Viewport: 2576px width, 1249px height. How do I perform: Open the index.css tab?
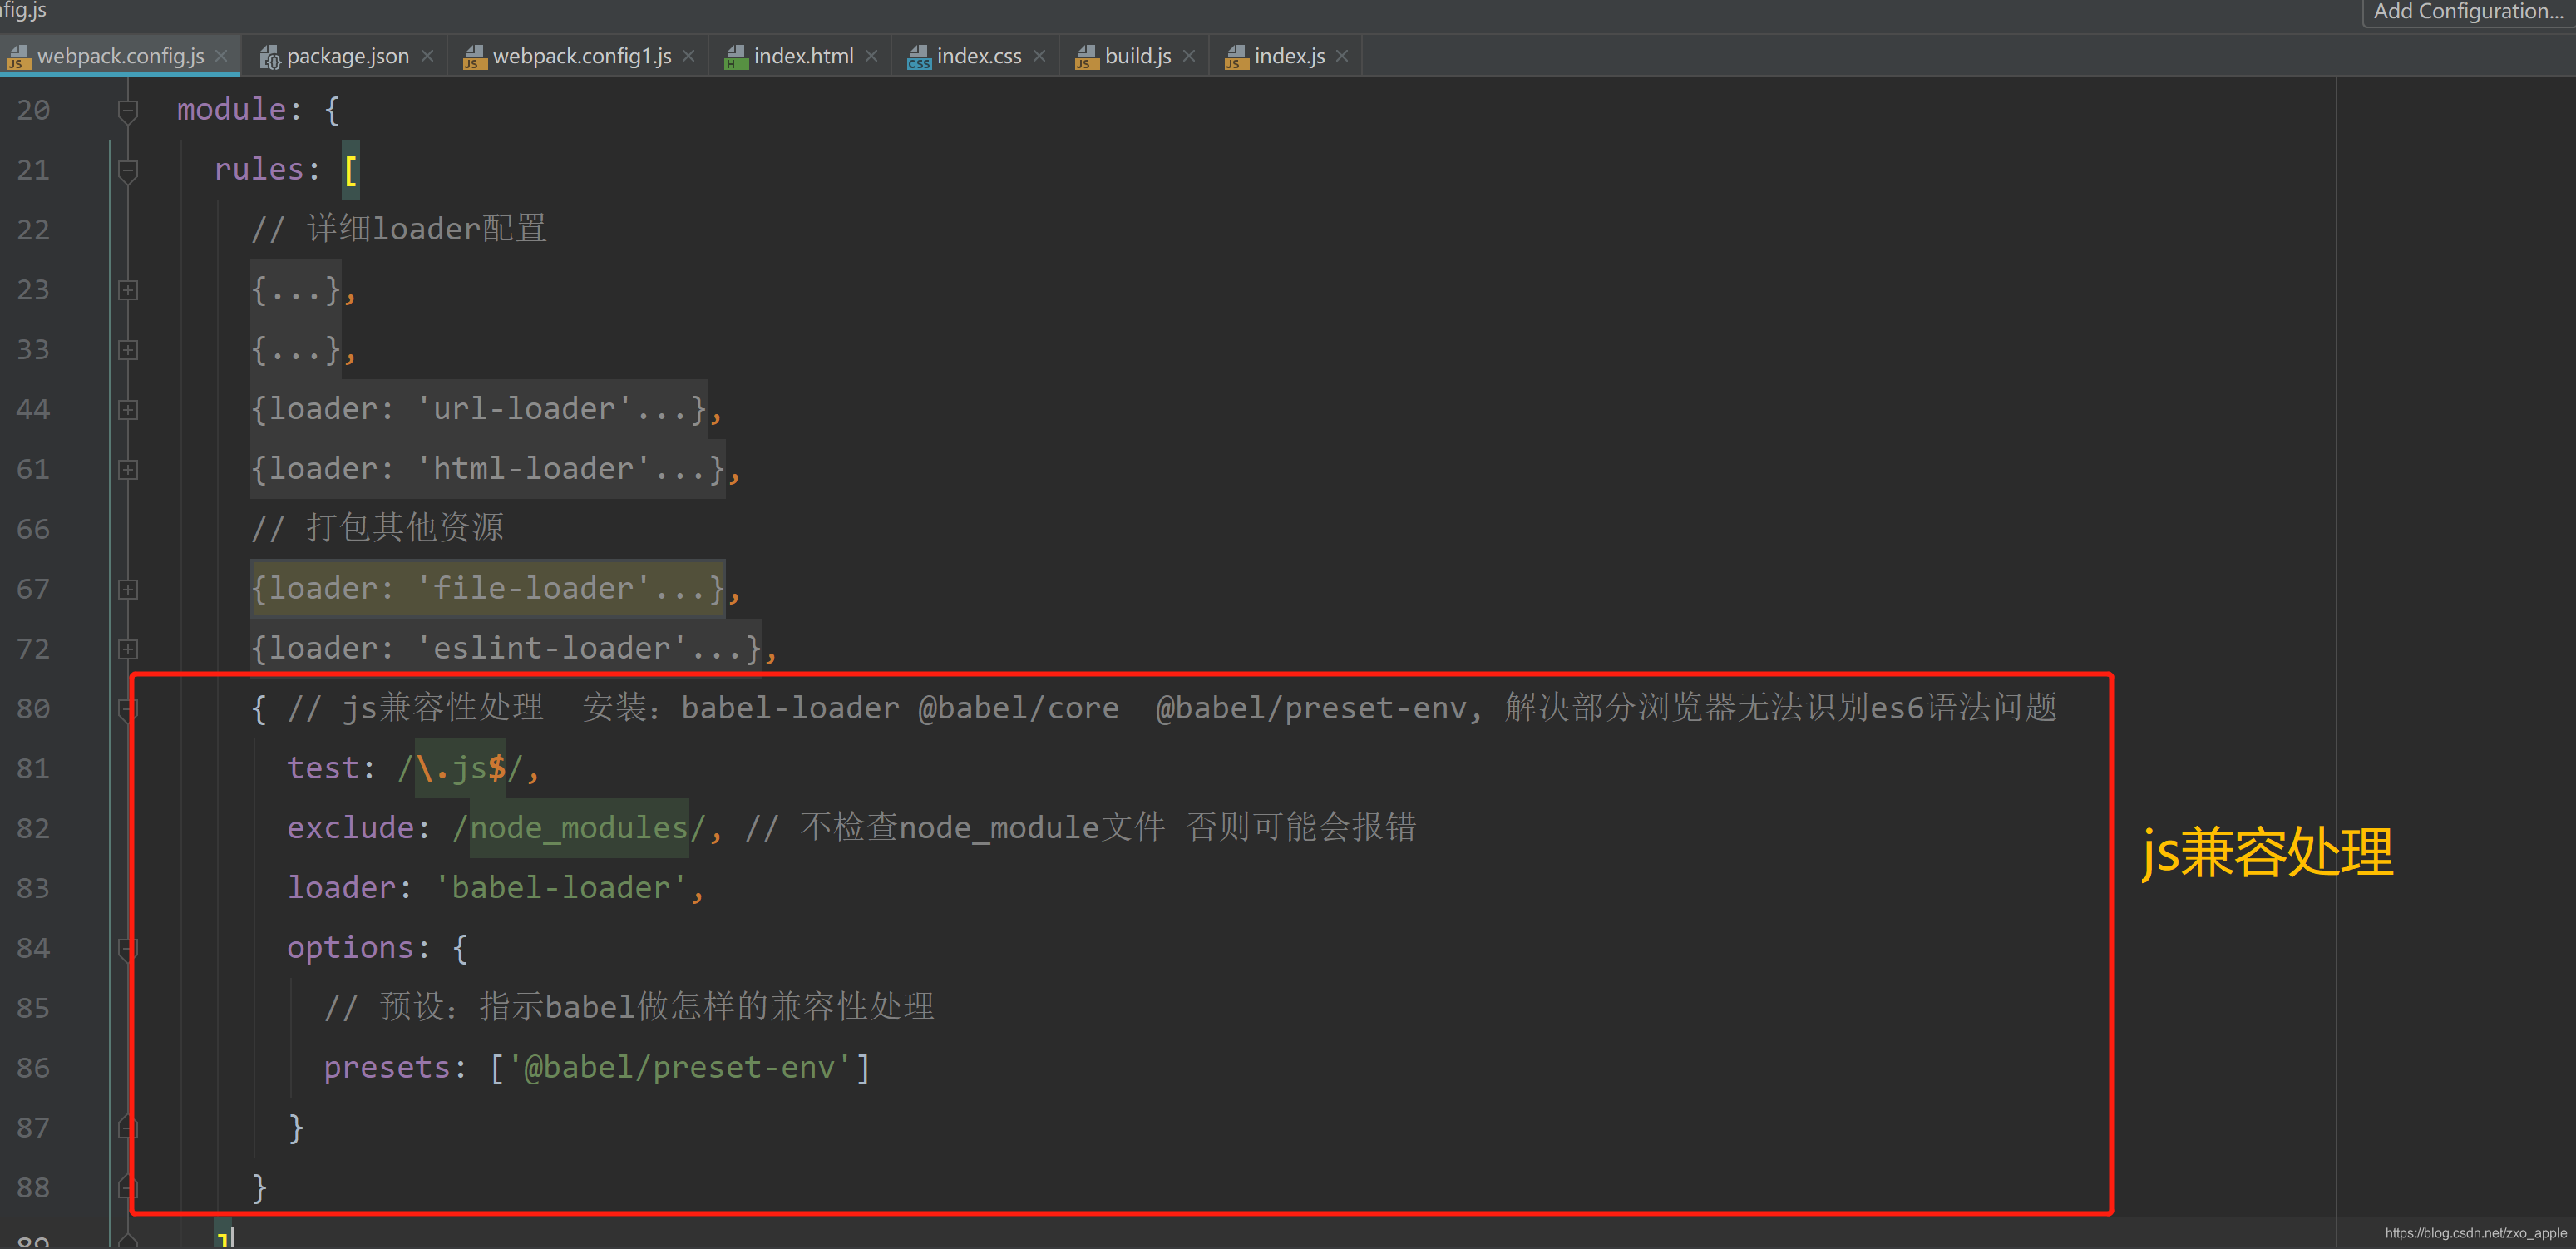[978, 56]
